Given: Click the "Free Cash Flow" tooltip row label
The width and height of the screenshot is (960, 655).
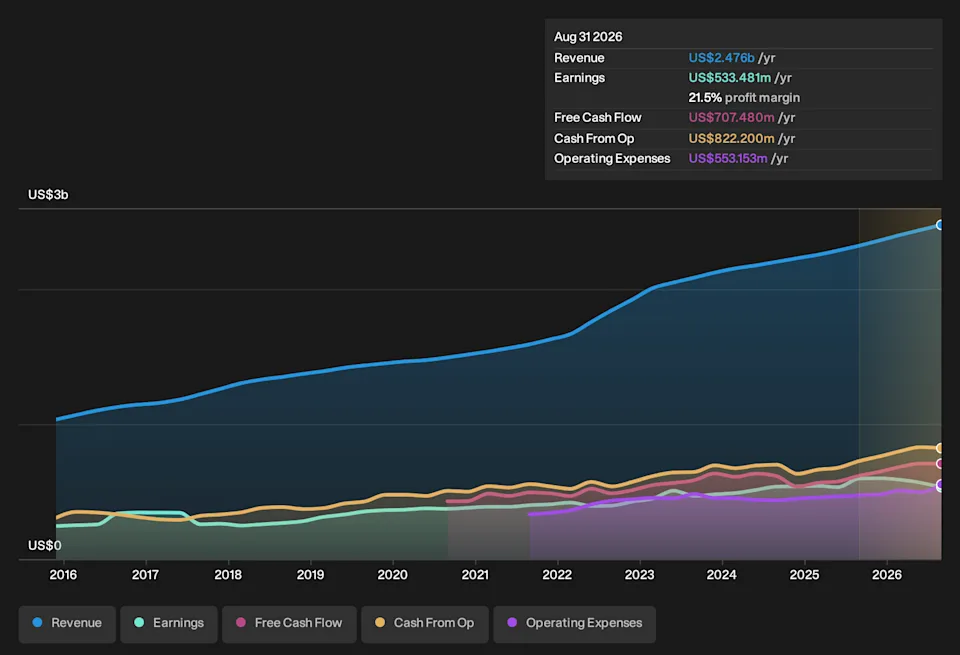Looking at the screenshot, I should pos(598,118).
